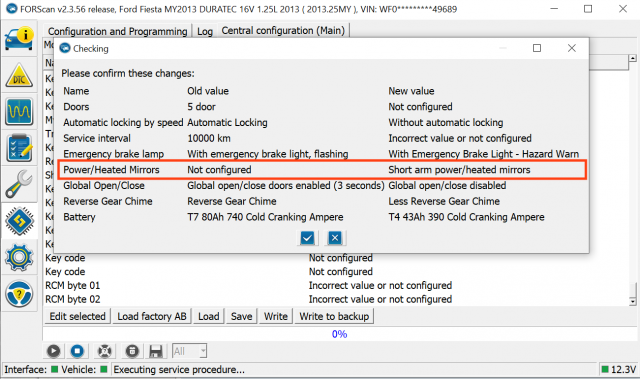Open the chip configuration and programming section

[x=19, y=221]
